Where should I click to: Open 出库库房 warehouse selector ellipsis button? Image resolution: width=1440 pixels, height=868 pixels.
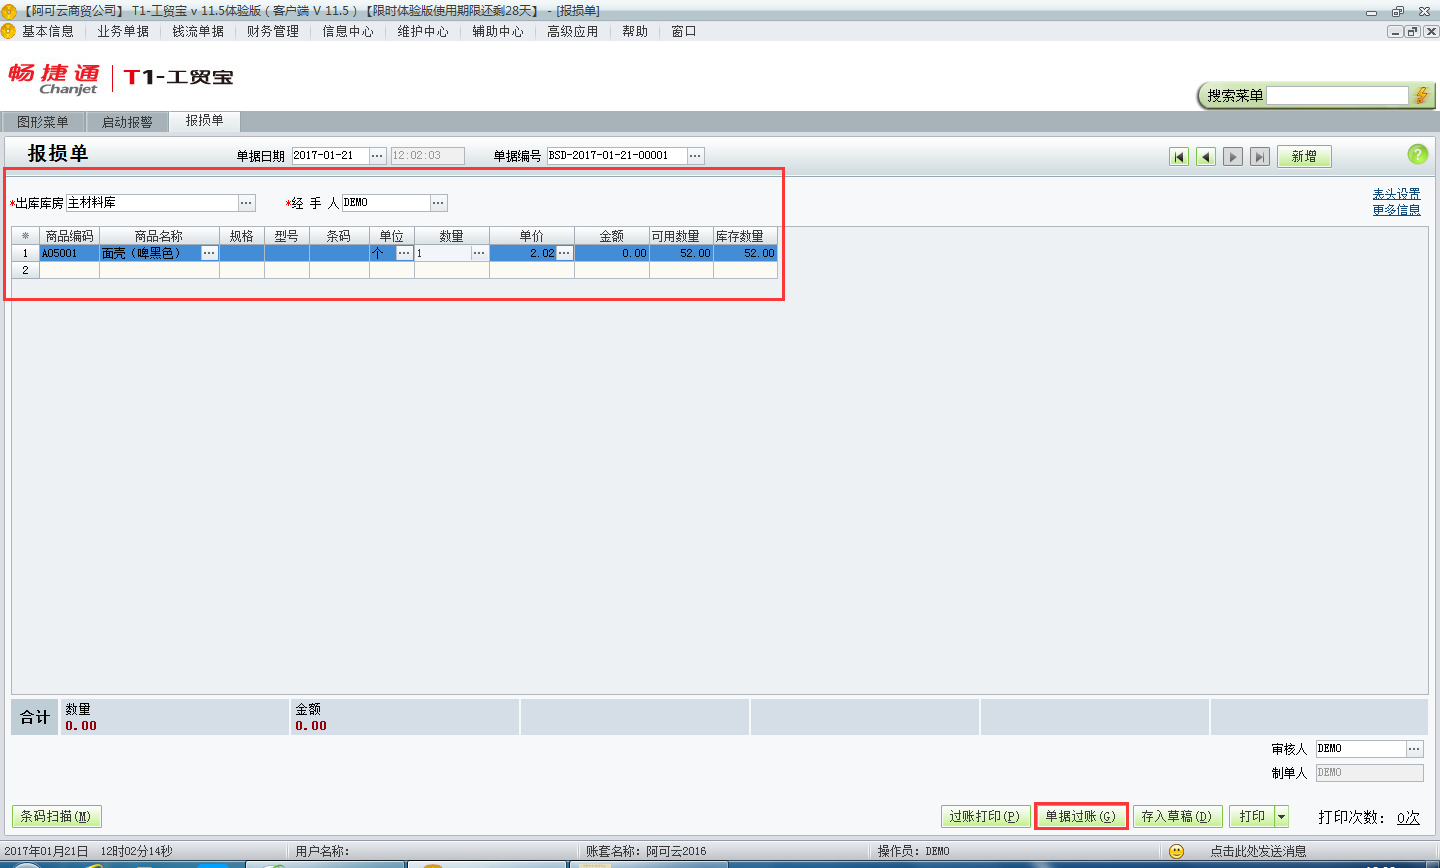tap(246, 203)
